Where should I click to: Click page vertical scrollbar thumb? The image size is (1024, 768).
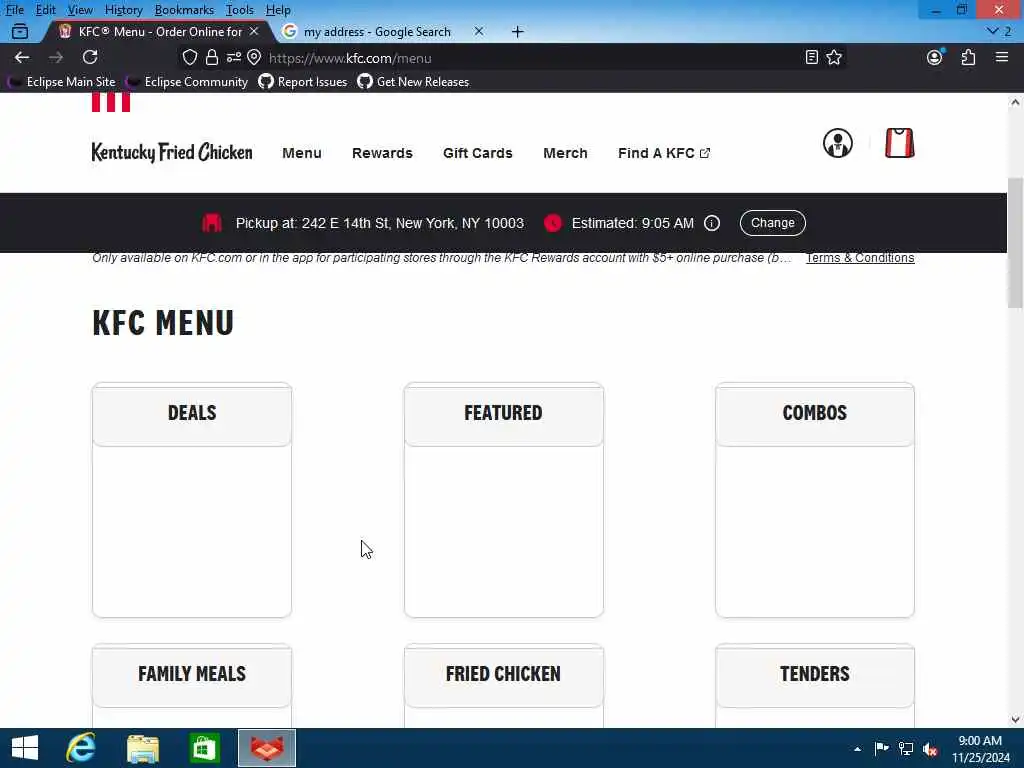coord(1015,242)
